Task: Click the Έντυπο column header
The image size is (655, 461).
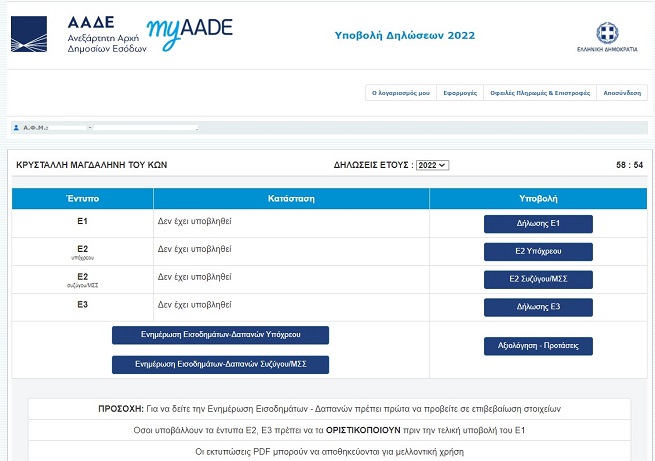Action: pyautogui.click(x=82, y=199)
